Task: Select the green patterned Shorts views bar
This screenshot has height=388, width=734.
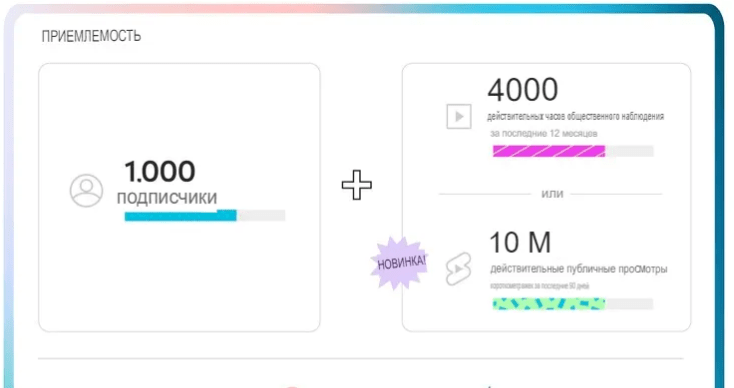Action: tap(549, 304)
